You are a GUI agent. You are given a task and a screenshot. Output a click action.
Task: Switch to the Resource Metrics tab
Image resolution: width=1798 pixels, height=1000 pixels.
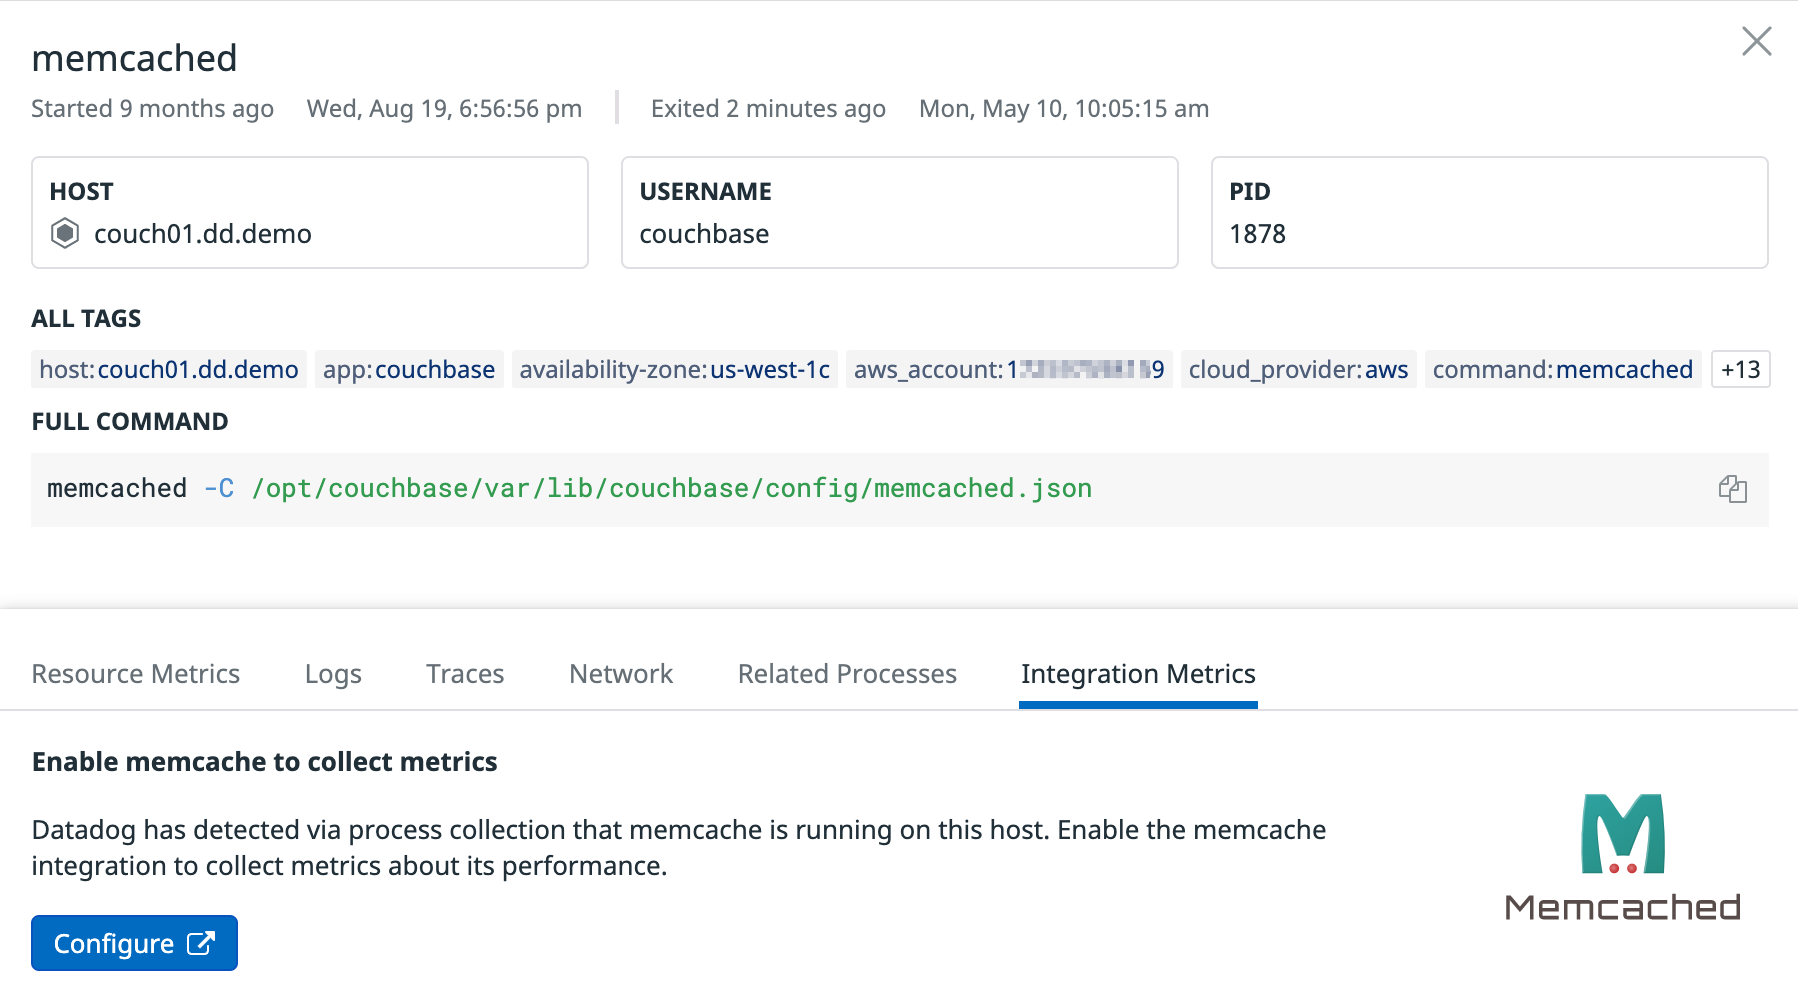pos(135,673)
